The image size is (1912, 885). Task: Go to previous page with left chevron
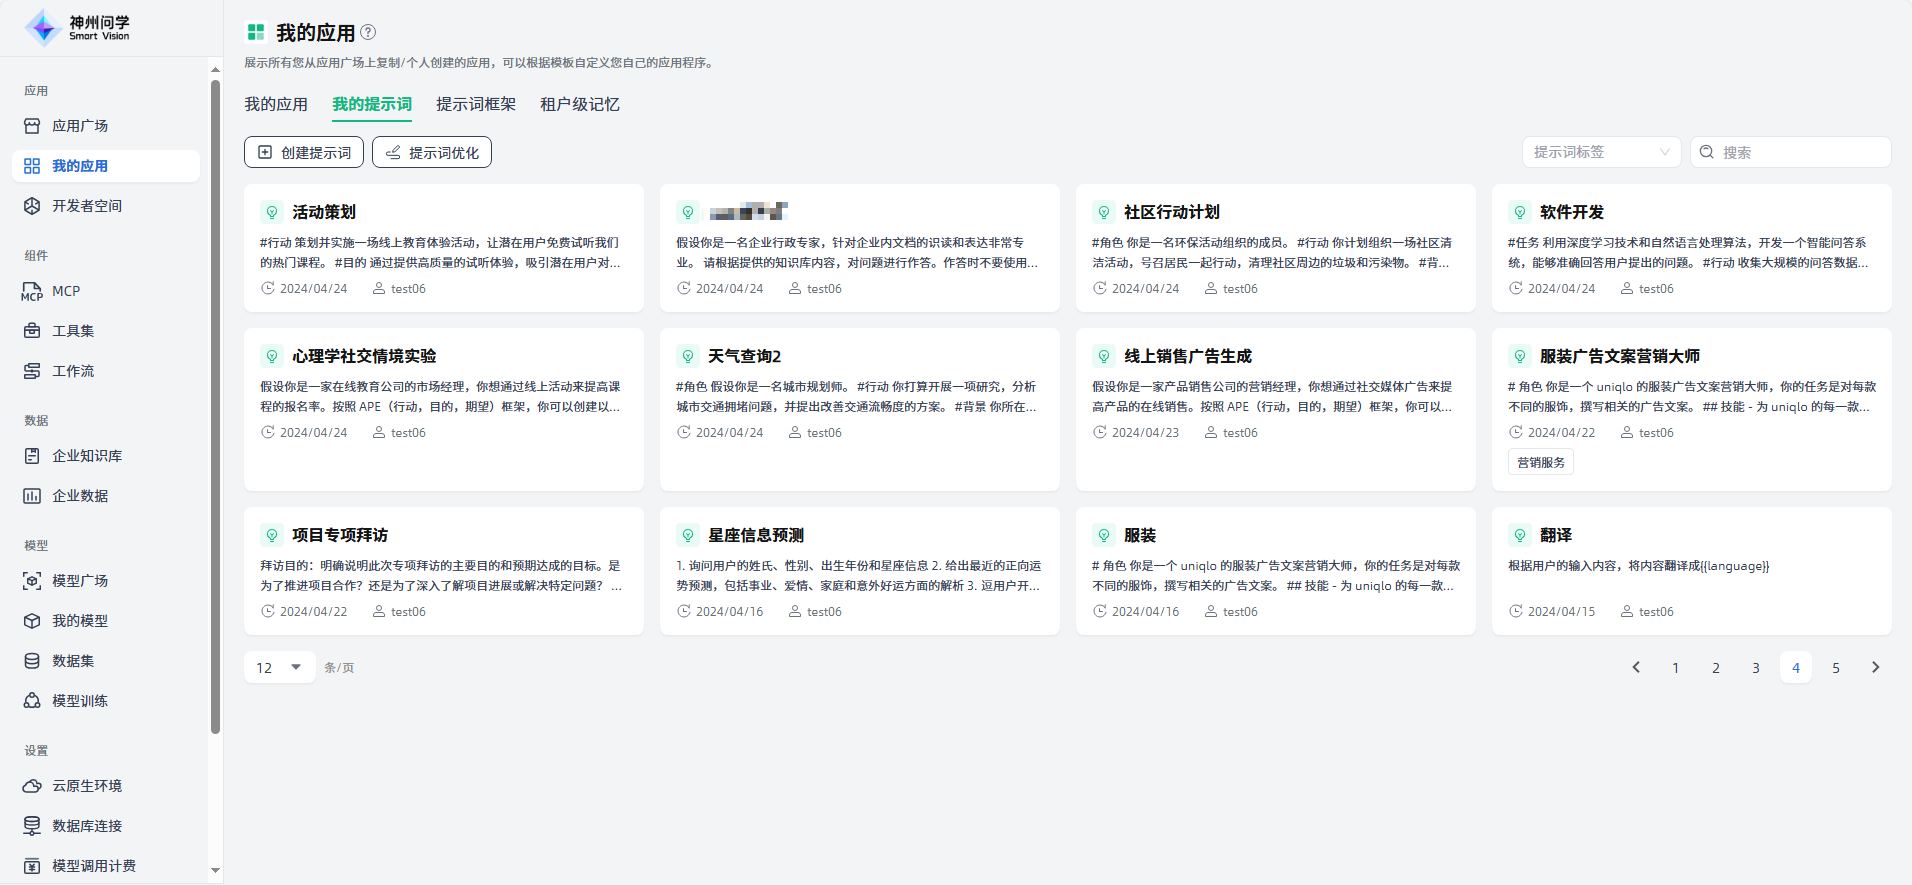click(x=1636, y=667)
